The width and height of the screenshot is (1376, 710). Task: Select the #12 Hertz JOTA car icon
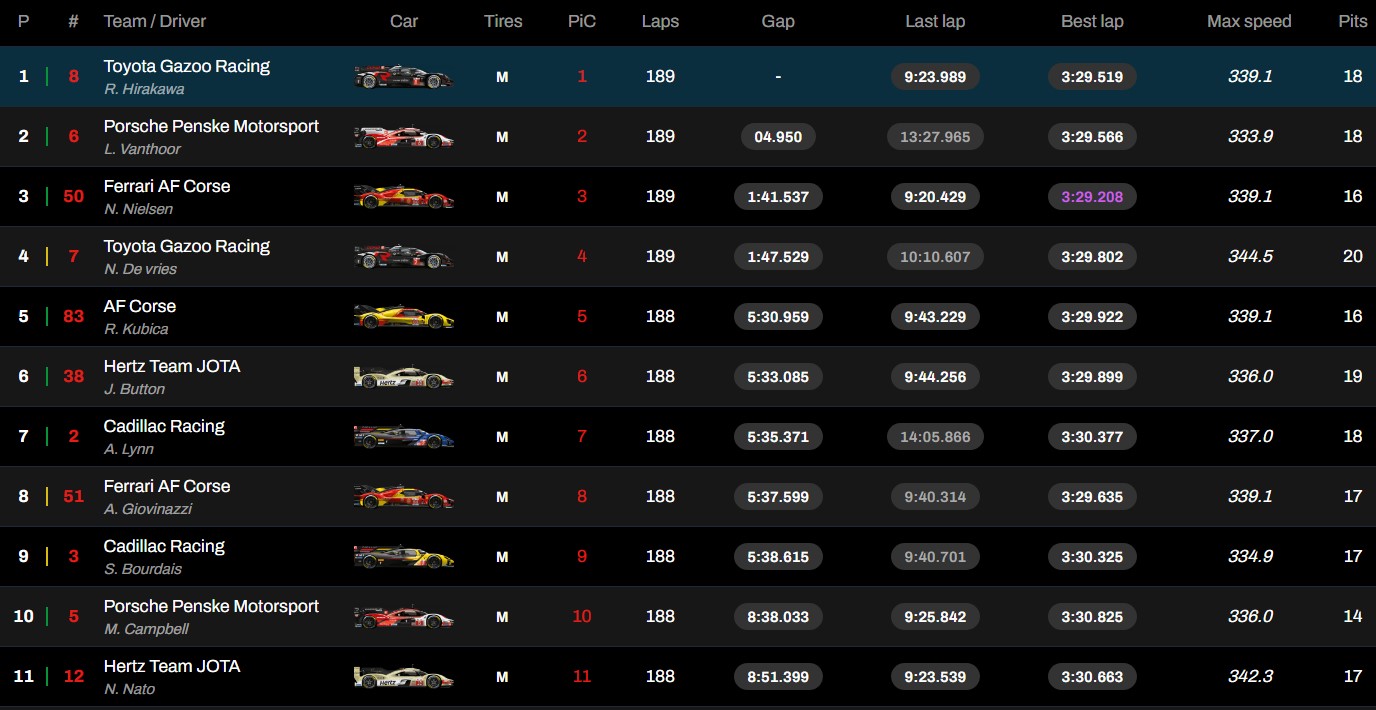point(403,677)
